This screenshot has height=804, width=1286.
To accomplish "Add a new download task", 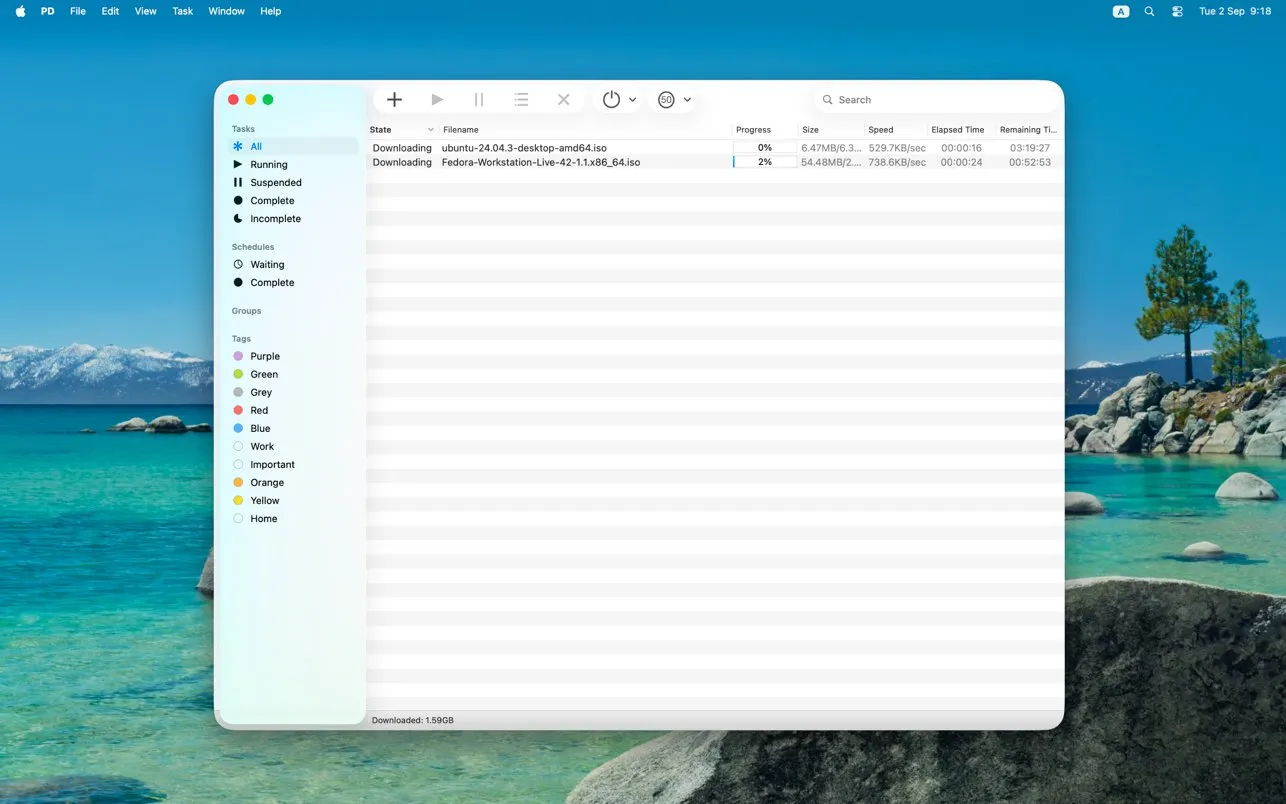I will coord(394,99).
